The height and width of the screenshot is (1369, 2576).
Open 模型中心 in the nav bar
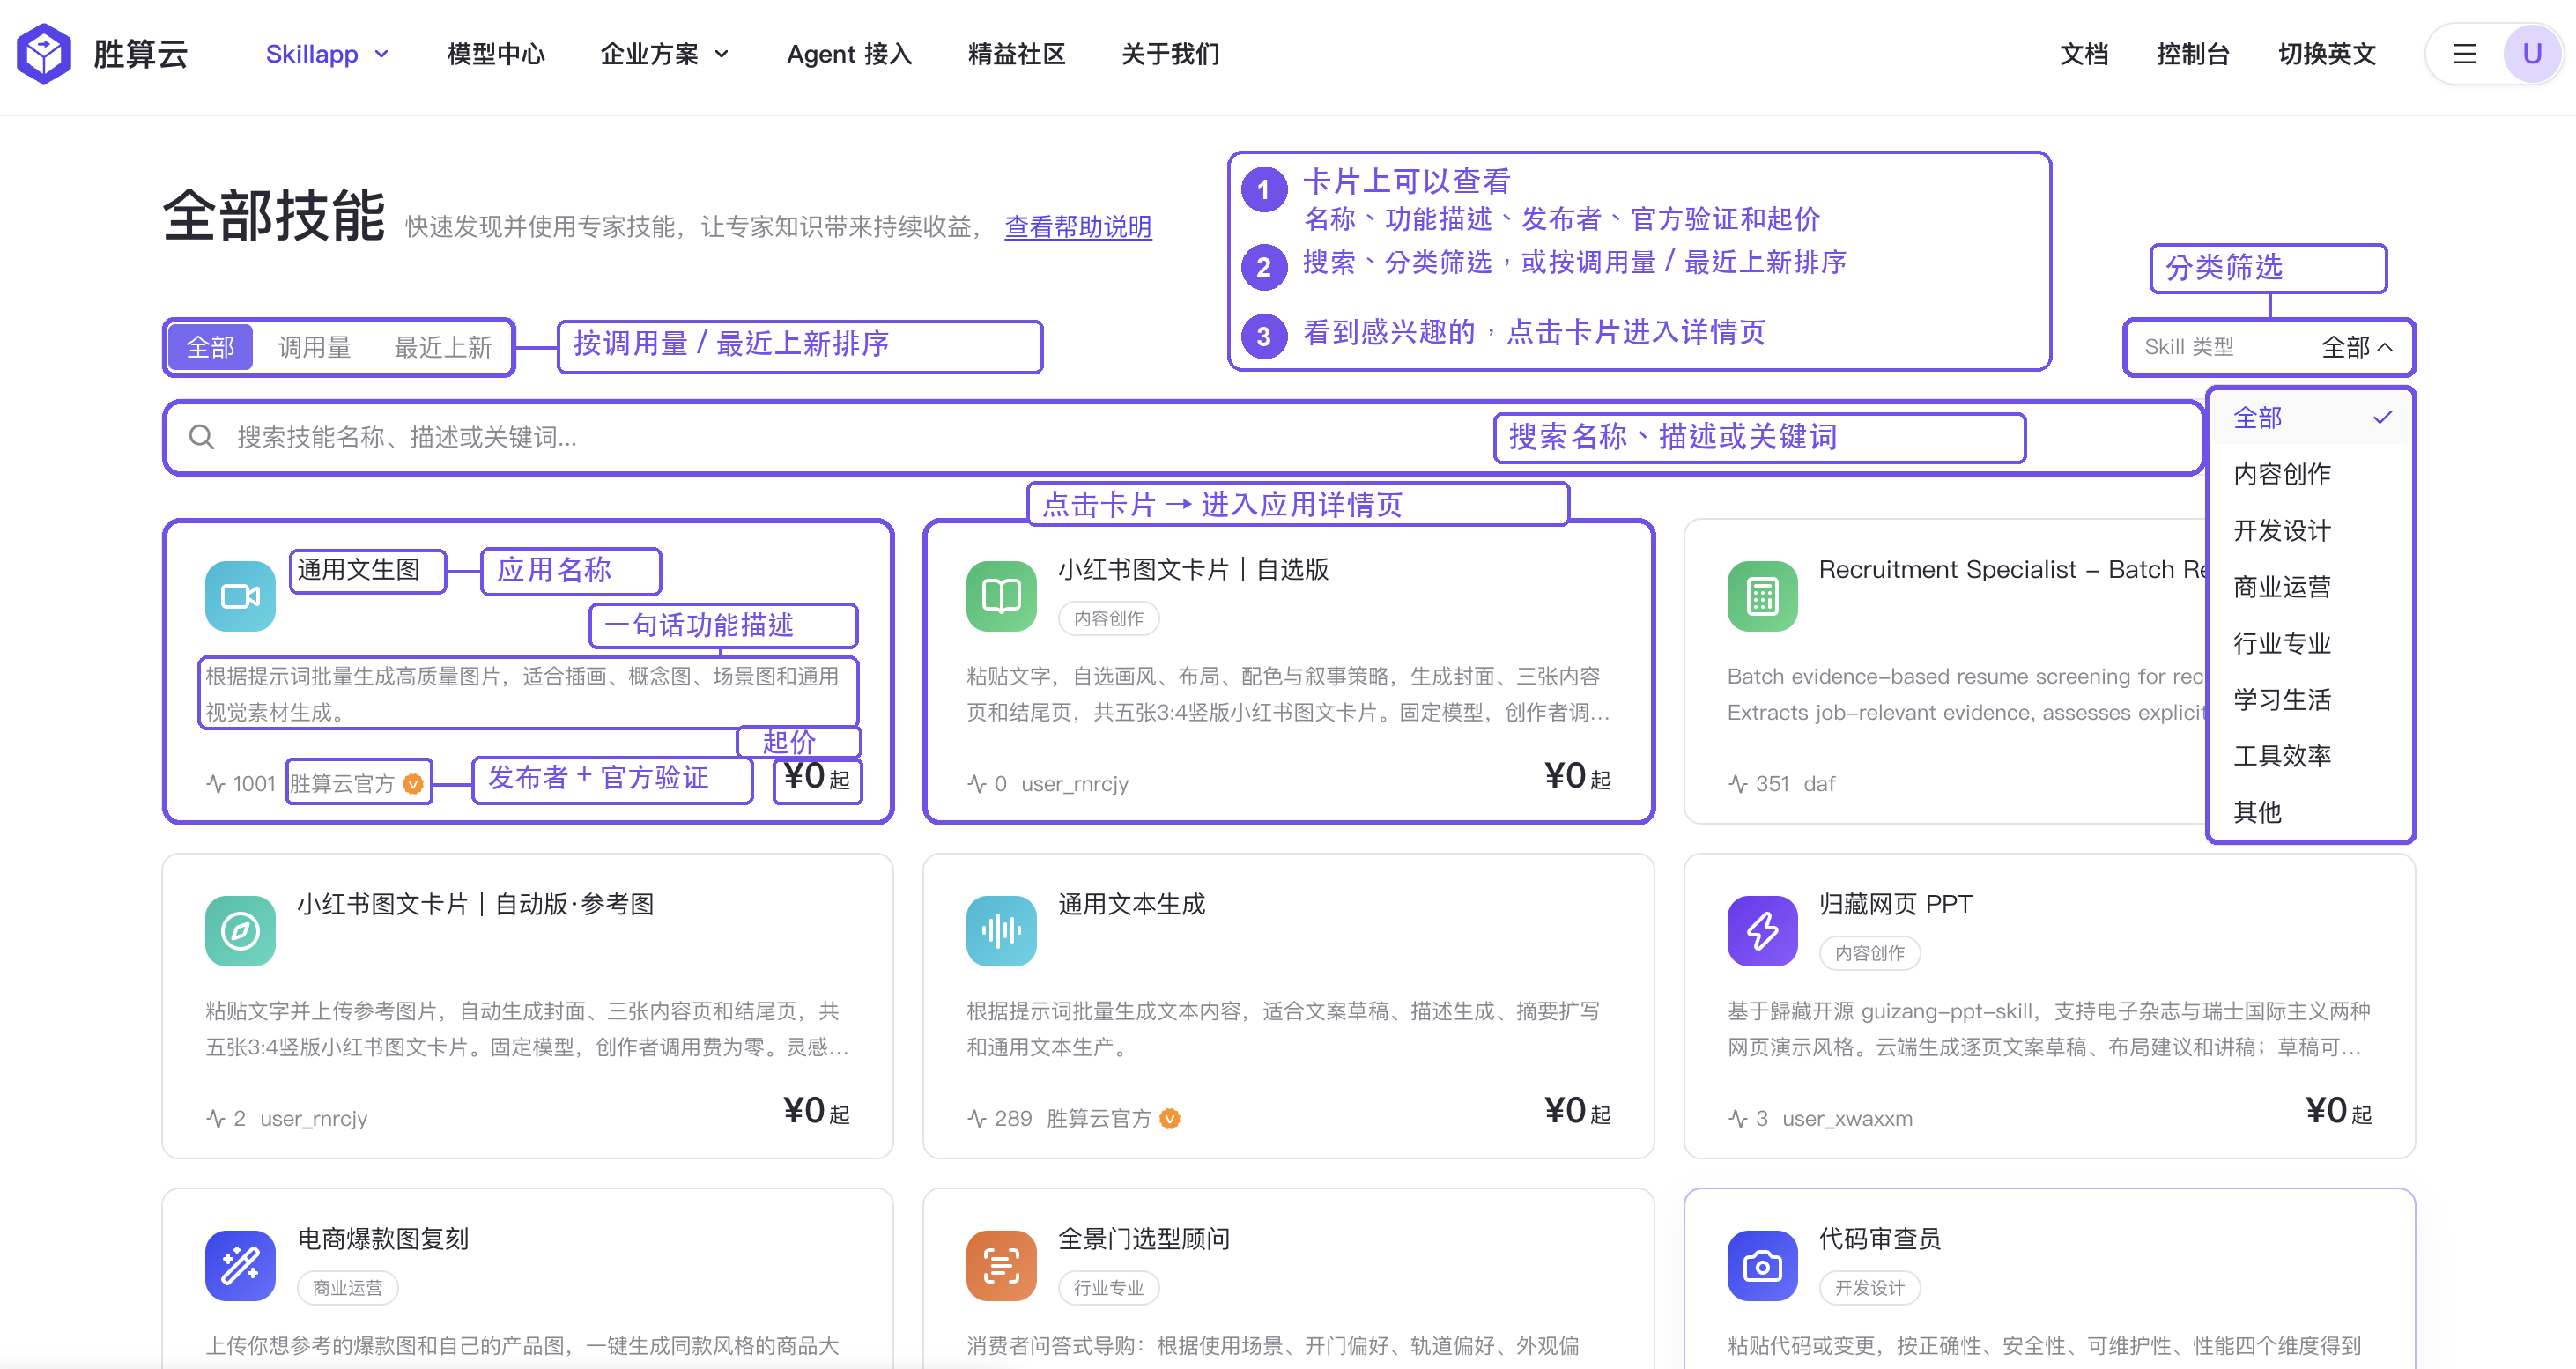point(496,54)
